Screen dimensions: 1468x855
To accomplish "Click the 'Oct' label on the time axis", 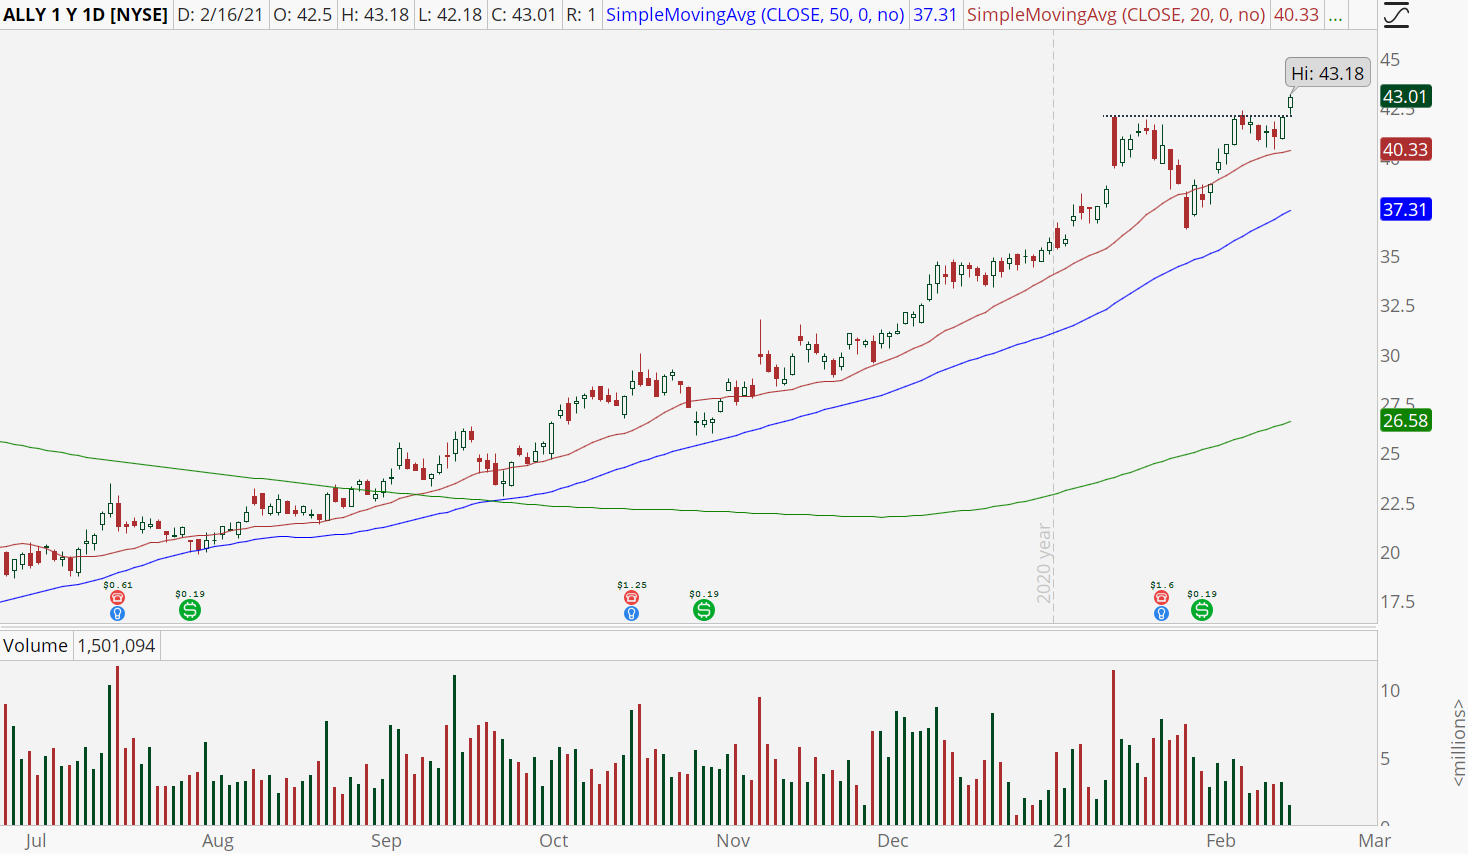I will [x=554, y=841].
